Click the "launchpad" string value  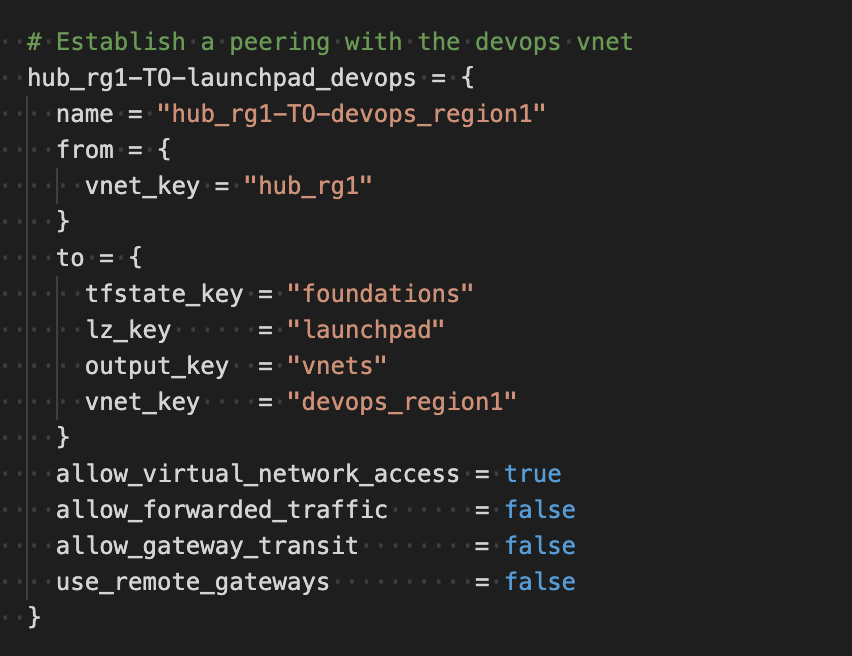click(x=366, y=330)
